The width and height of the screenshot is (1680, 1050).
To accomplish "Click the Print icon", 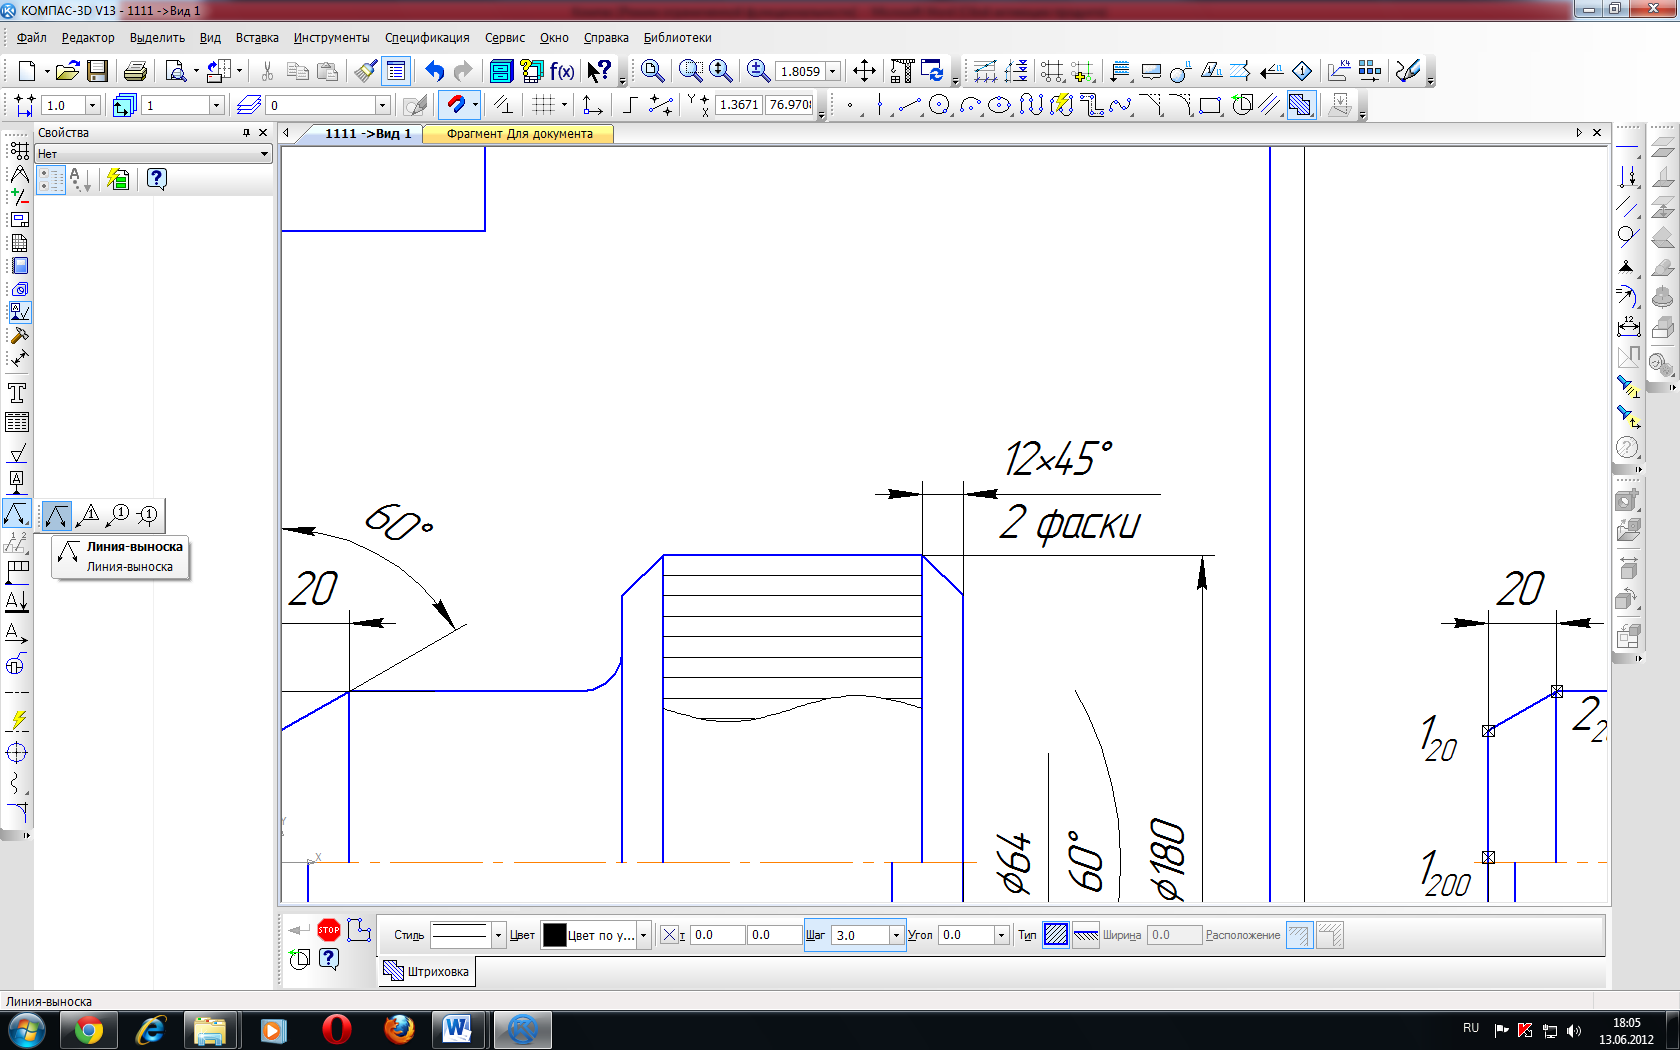I will pos(135,71).
